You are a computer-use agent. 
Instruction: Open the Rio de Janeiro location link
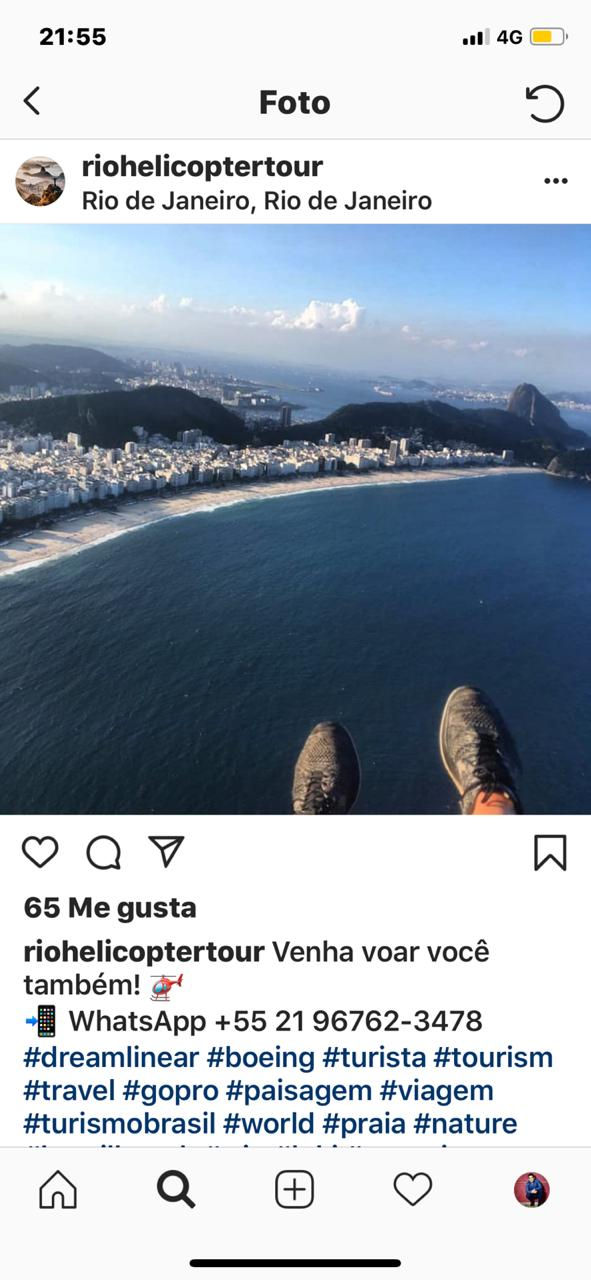(257, 201)
